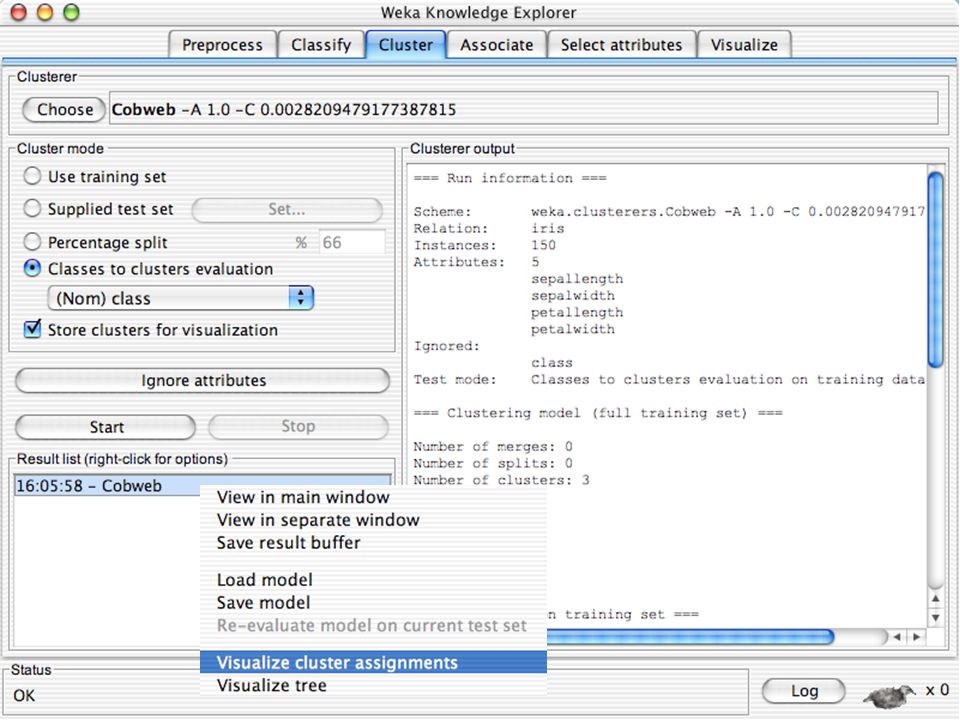The image size is (960, 720).
Task: Click the Stop button
Action: coord(298,427)
